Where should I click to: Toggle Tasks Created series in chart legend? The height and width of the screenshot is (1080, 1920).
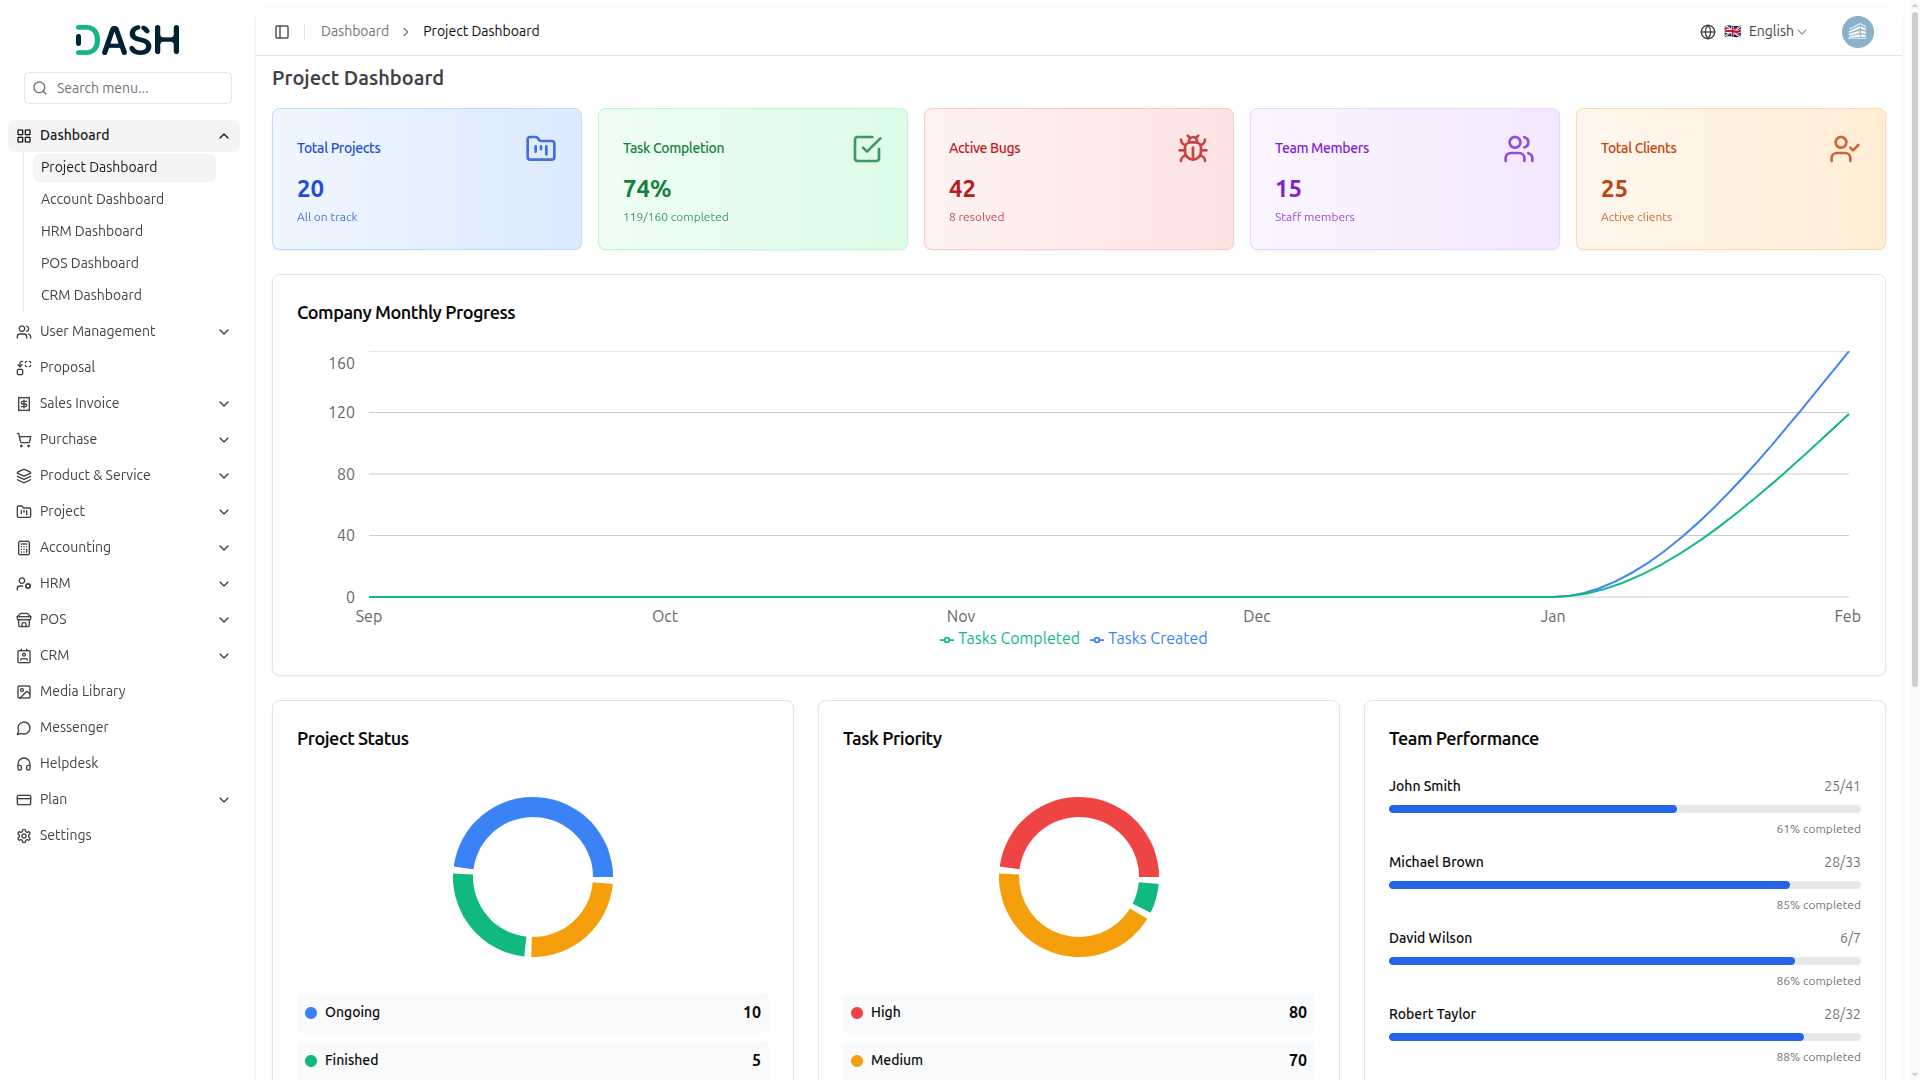(1148, 639)
